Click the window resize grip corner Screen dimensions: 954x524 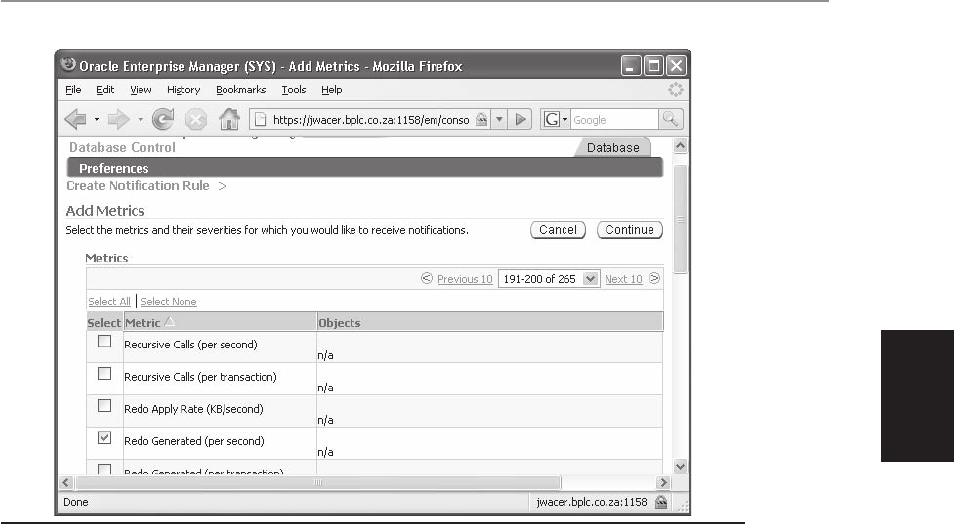(682, 506)
